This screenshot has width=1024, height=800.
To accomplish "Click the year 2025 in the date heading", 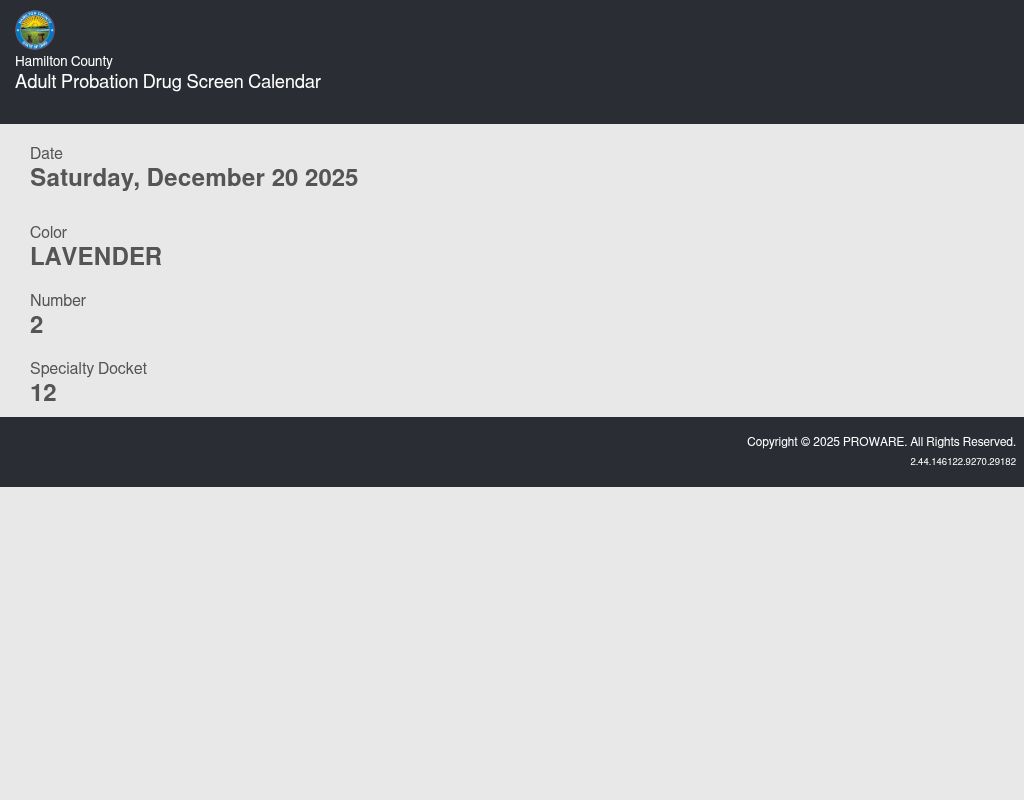I will click(x=331, y=178).
